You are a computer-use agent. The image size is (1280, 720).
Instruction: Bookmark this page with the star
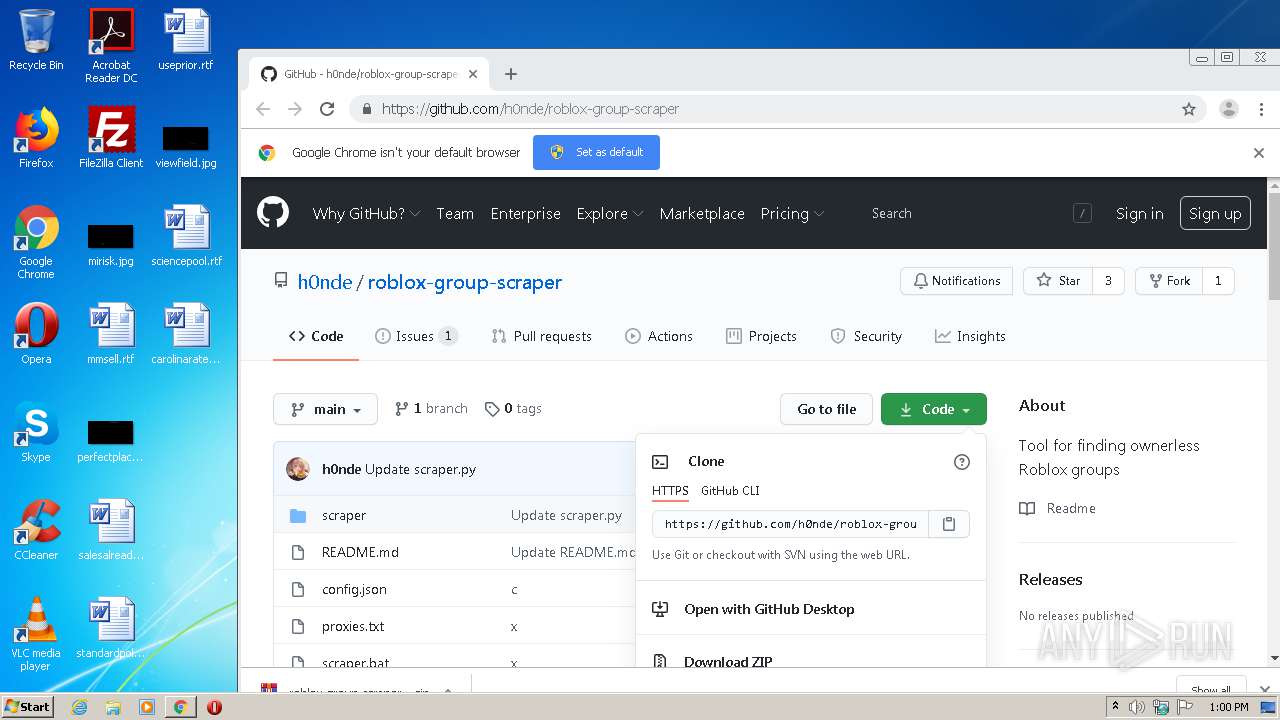coord(1188,109)
